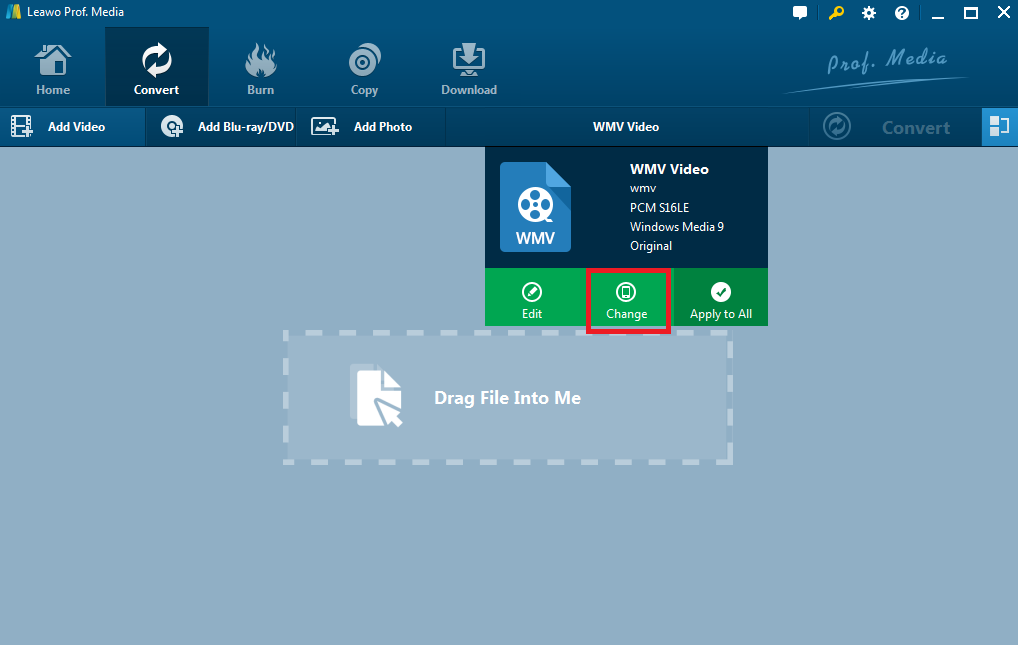Screen dimensions: 1018x645
Task: Open settings gear icon in title bar
Action: (869, 13)
